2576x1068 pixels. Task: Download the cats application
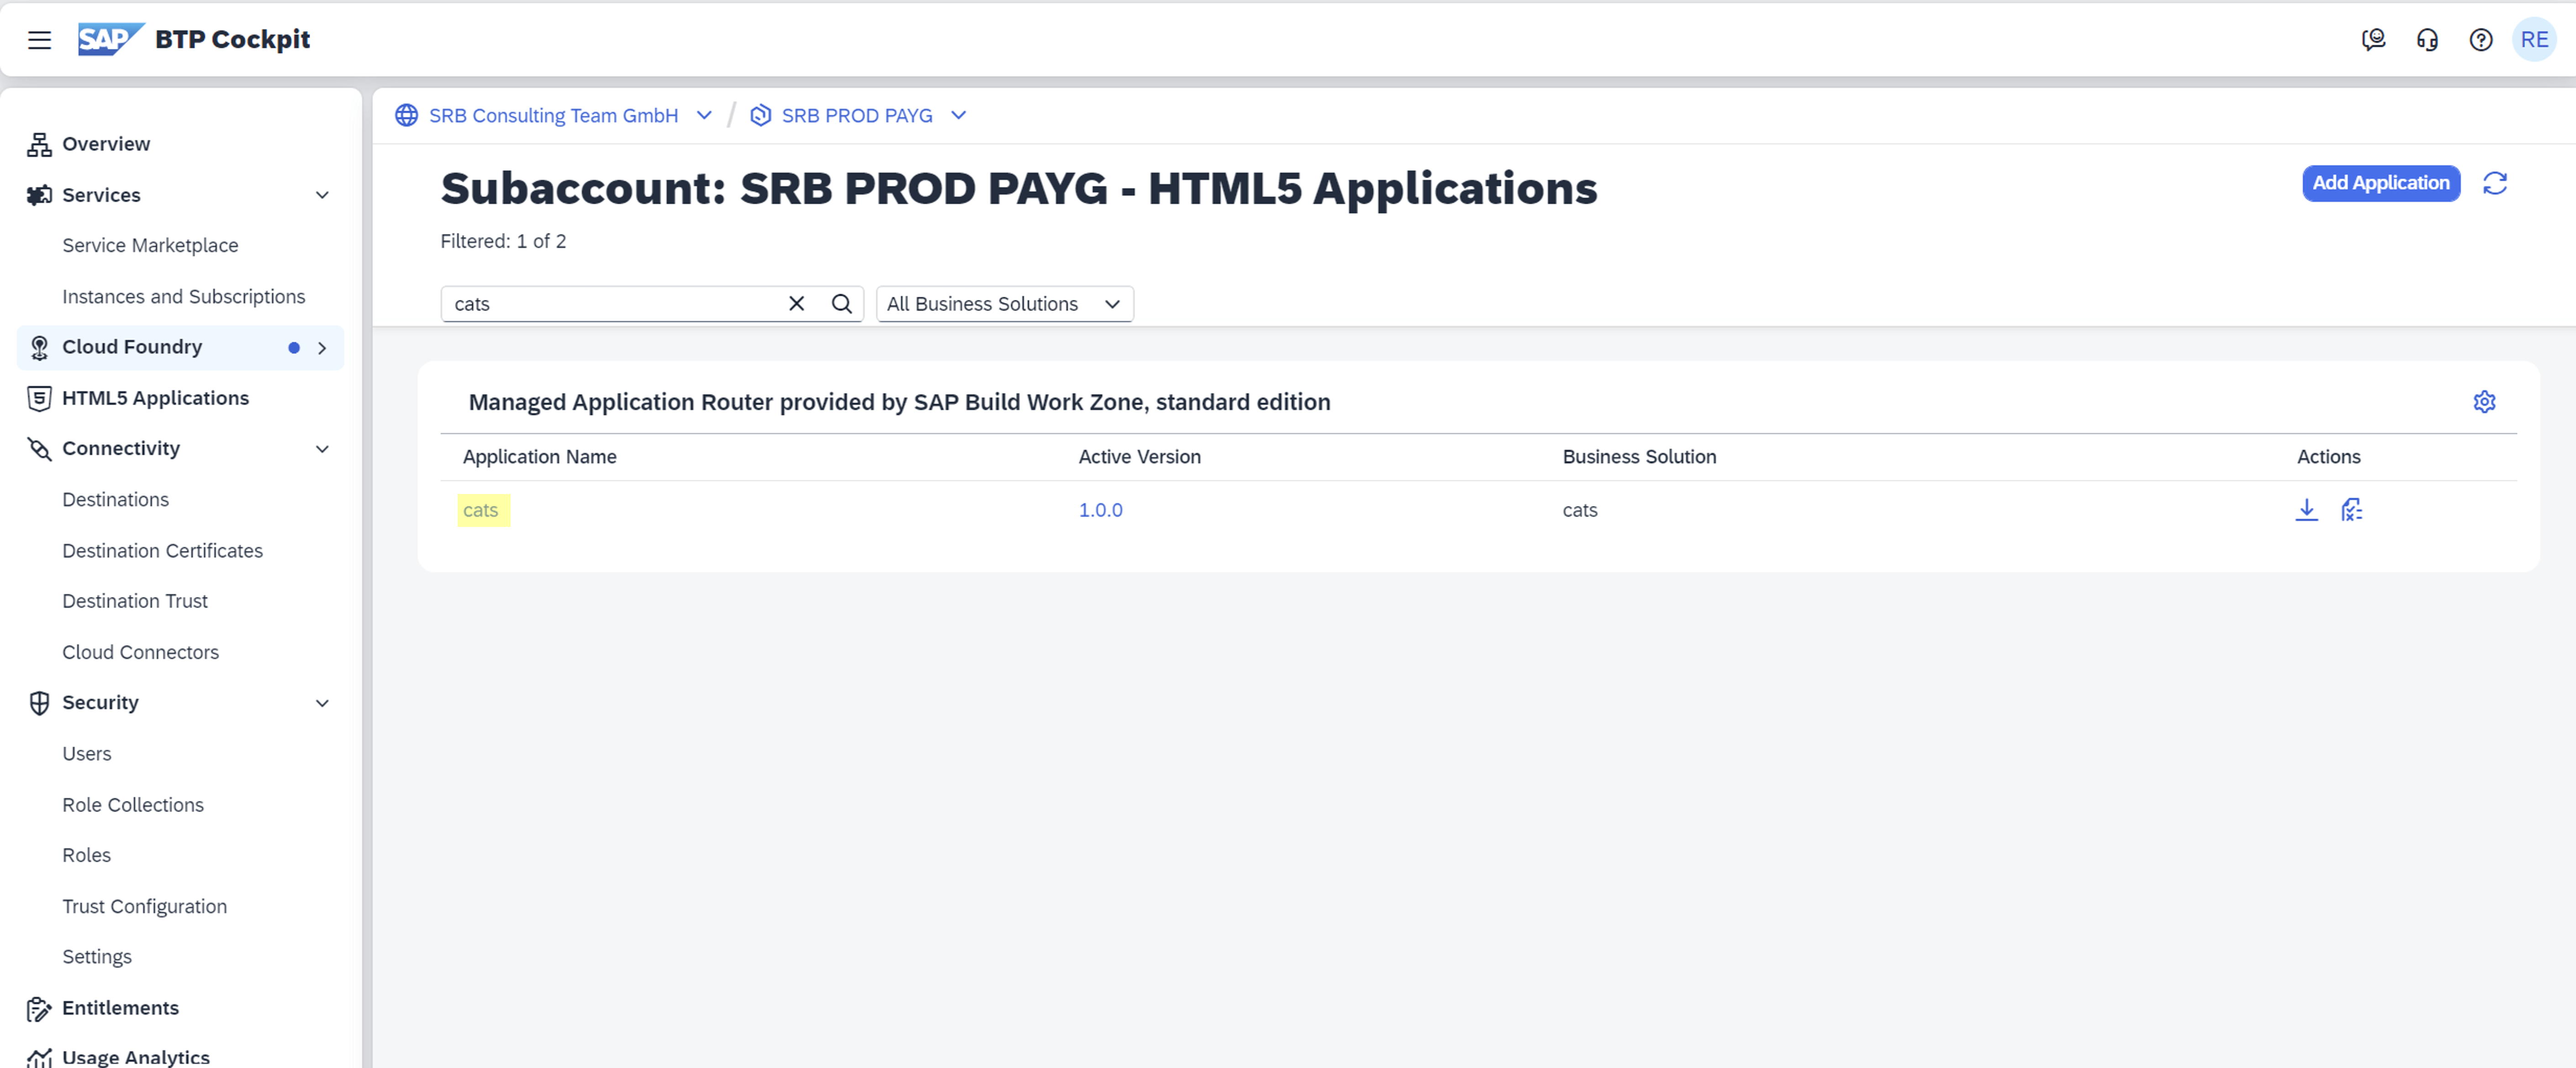2306,510
